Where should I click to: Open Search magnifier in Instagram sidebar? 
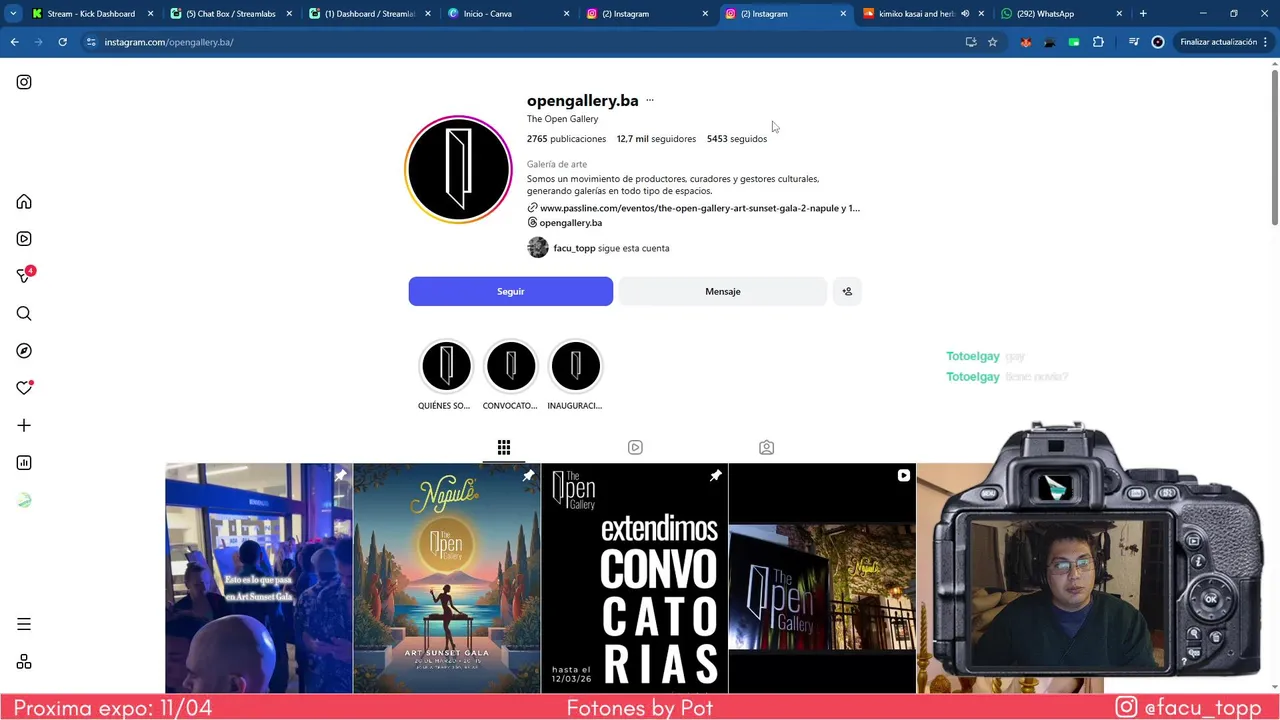(x=24, y=314)
